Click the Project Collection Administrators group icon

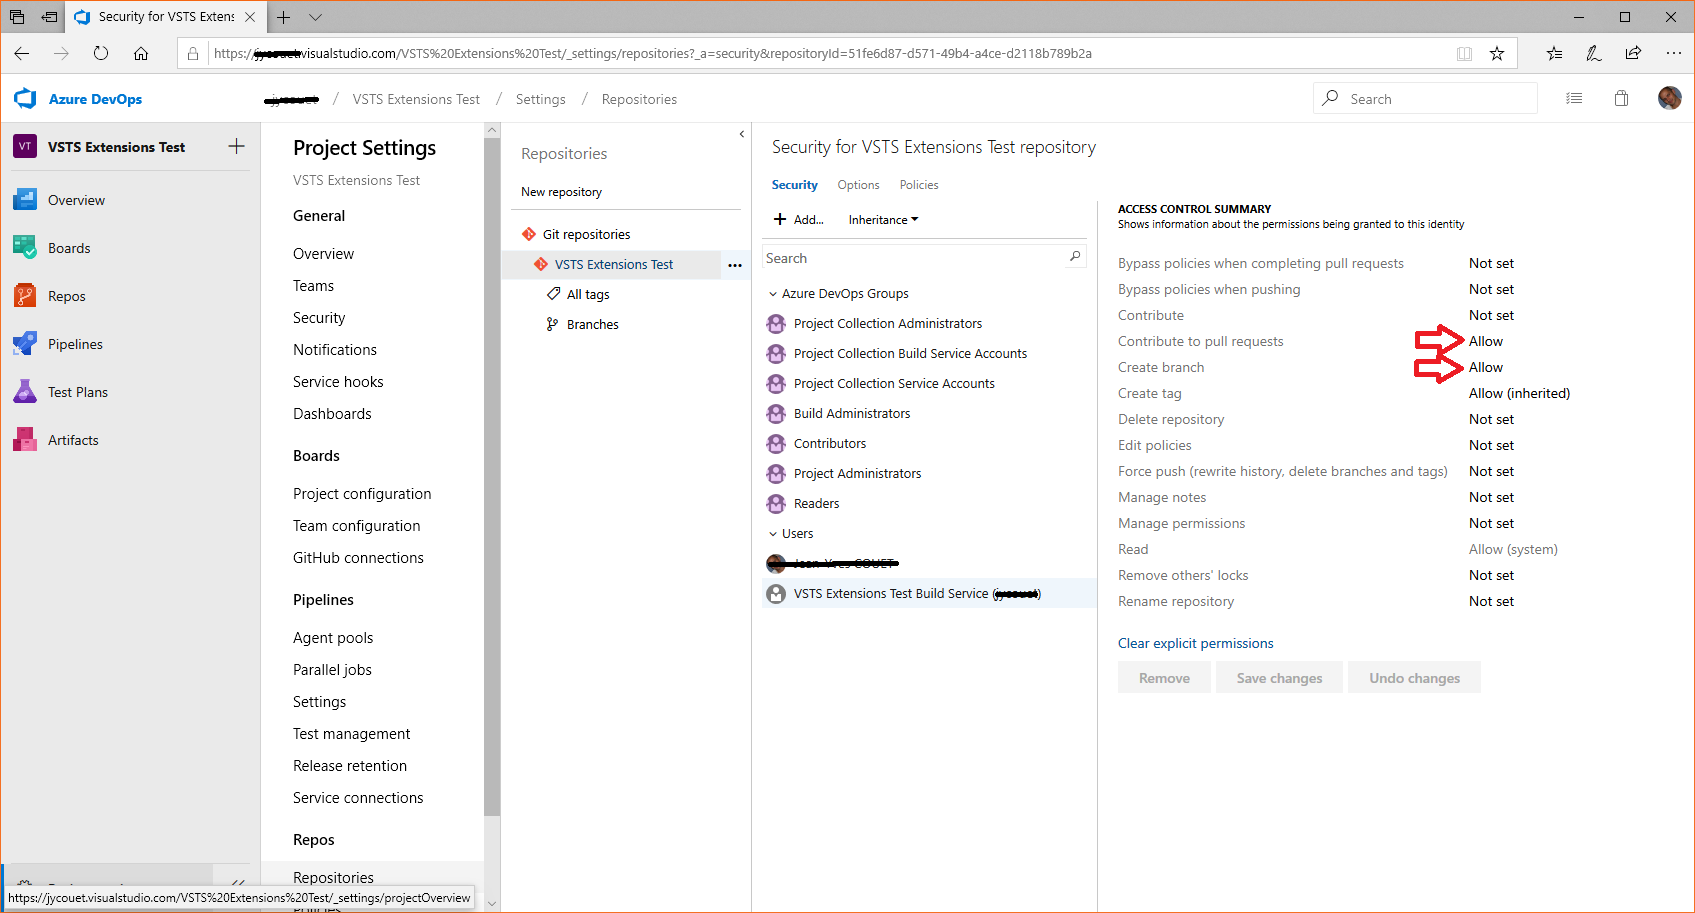point(776,323)
